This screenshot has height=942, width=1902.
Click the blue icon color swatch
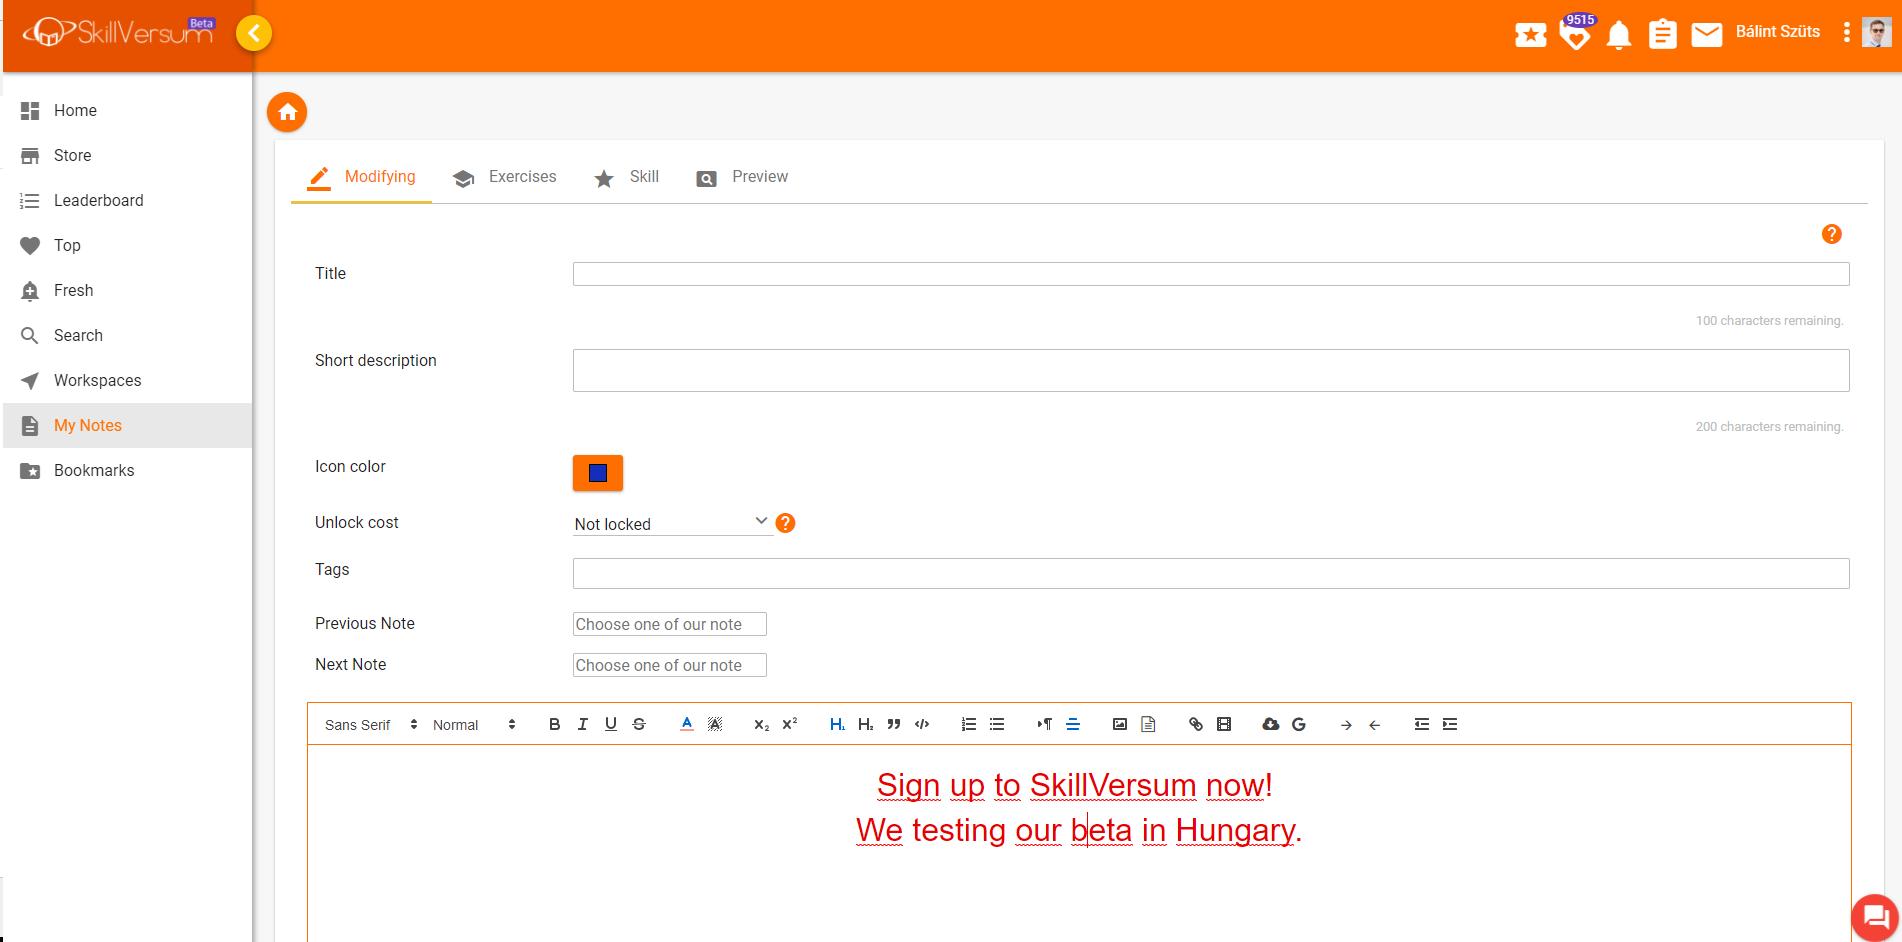pos(598,473)
